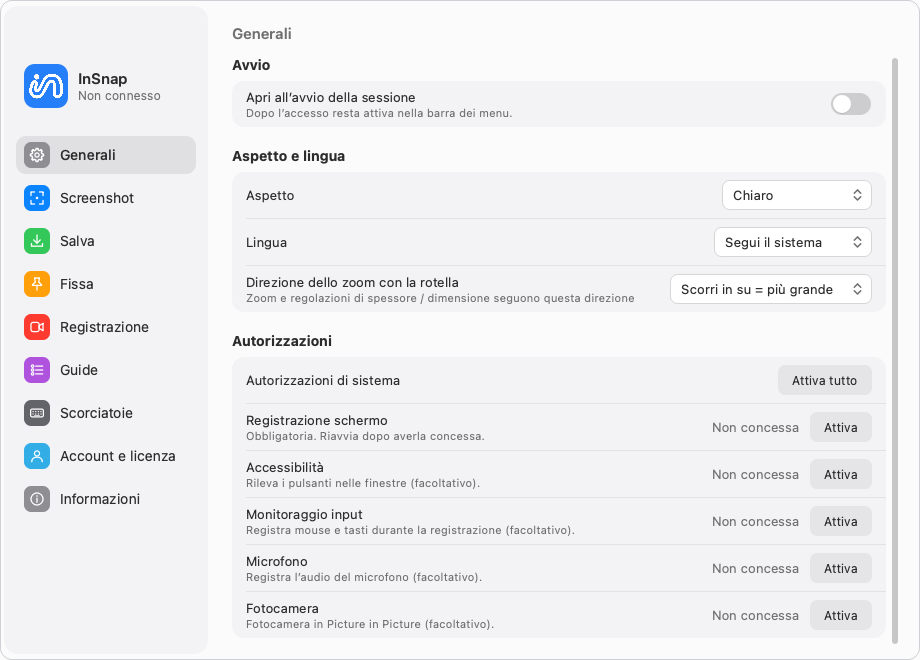The width and height of the screenshot is (920, 660).
Task: Click the vertical scrollbar of settings pane
Action: pos(895,350)
